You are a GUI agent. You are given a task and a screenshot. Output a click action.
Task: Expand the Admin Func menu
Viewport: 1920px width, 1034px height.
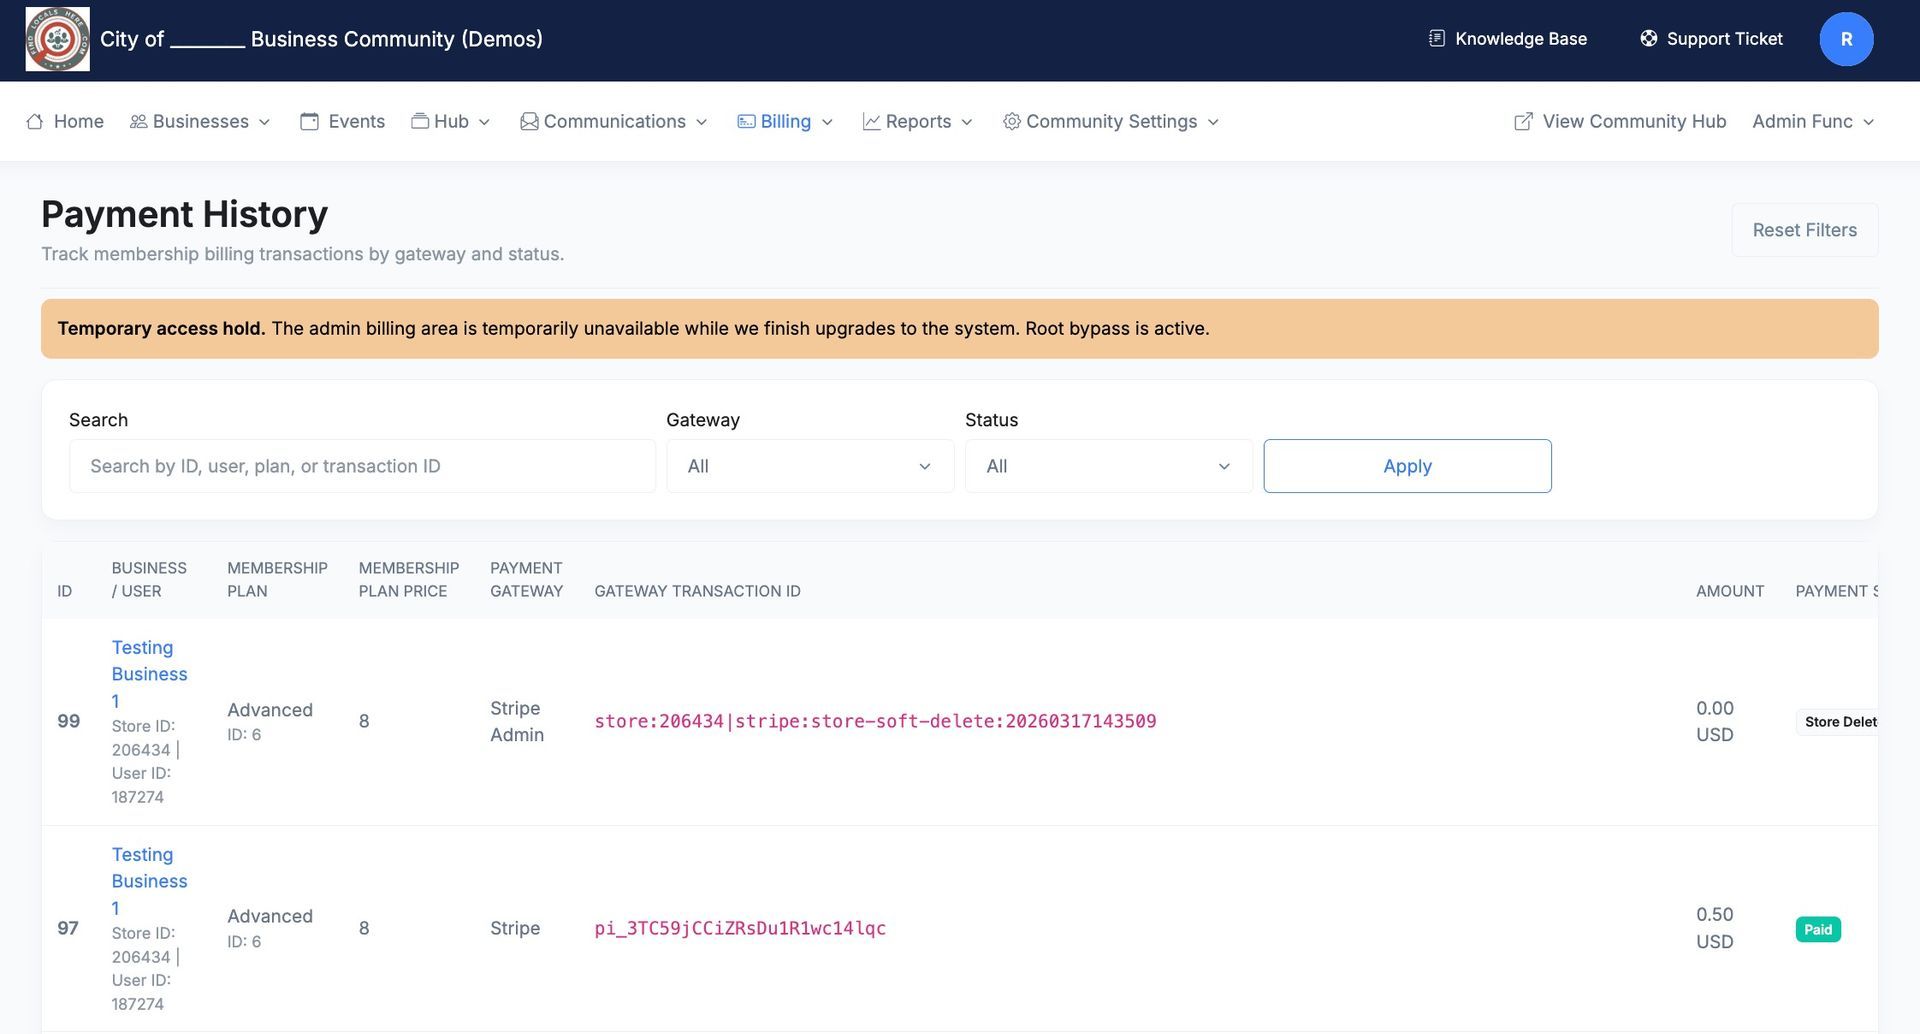point(1813,121)
